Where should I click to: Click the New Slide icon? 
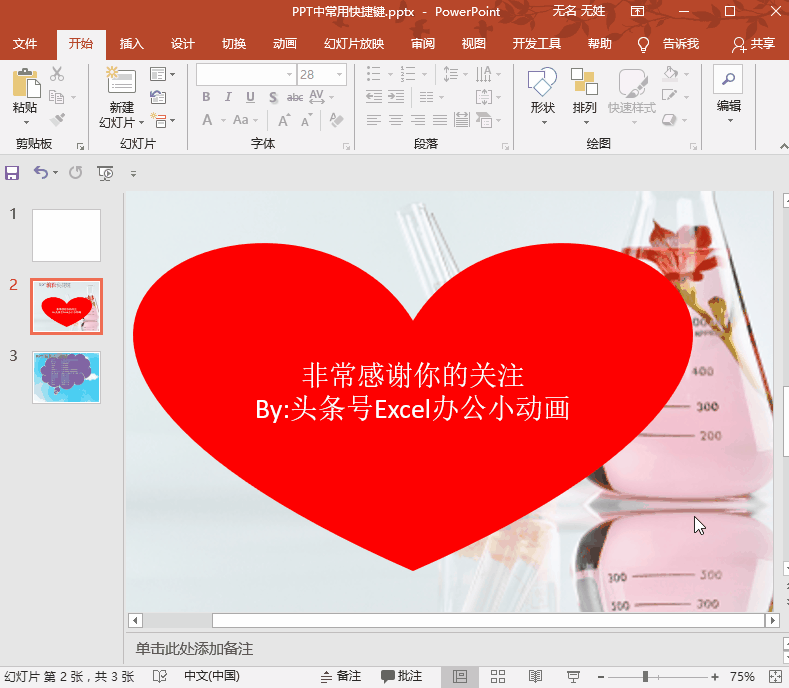pyautogui.click(x=121, y=81)
